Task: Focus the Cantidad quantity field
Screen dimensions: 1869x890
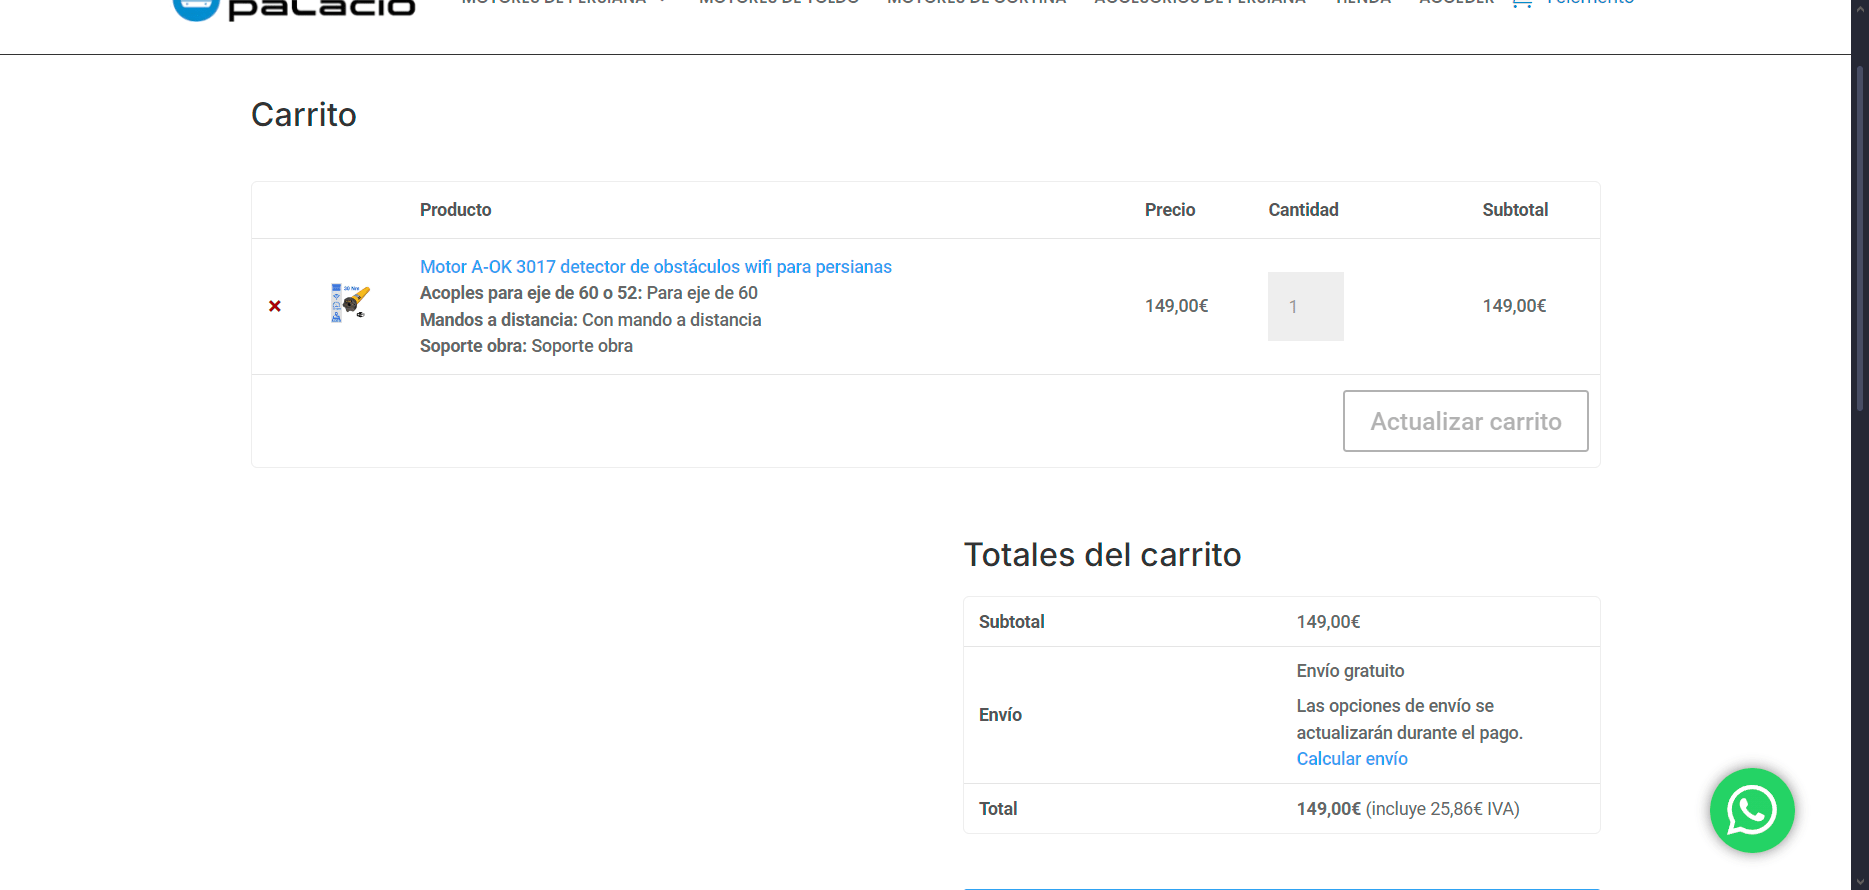Action: pos(1306,307)
